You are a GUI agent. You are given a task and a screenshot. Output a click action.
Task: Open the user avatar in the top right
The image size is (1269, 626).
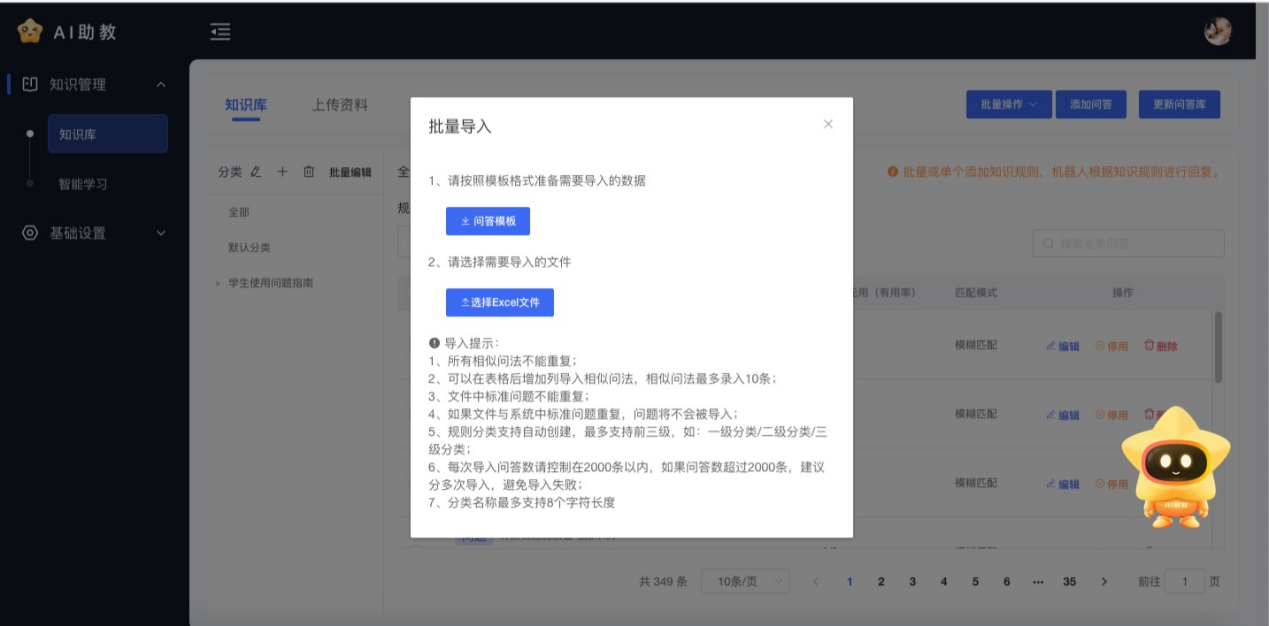1217,32
